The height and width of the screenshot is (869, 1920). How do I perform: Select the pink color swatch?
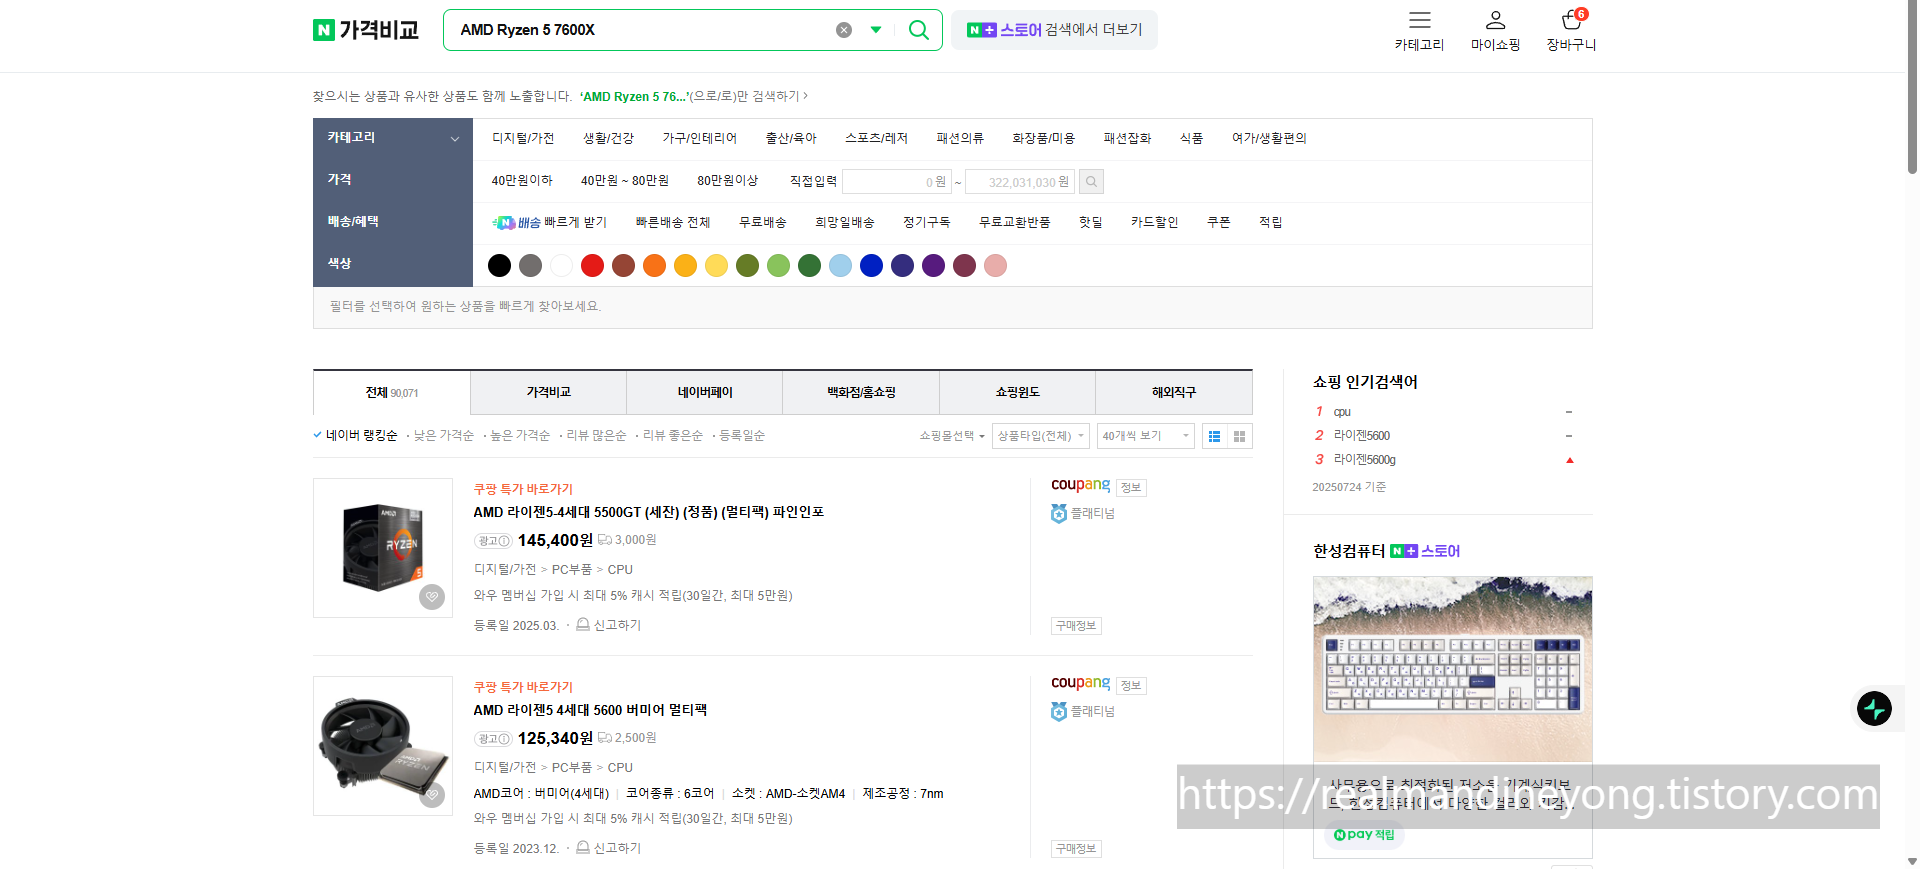click(995, 265)
